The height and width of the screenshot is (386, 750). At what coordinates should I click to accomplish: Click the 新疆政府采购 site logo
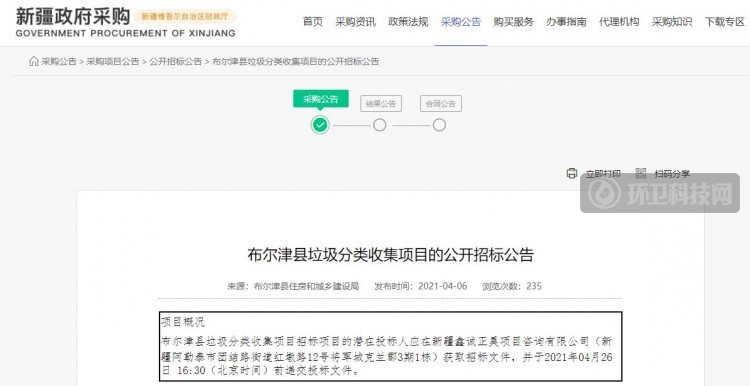pyautogui.click(x=73, y=16)
